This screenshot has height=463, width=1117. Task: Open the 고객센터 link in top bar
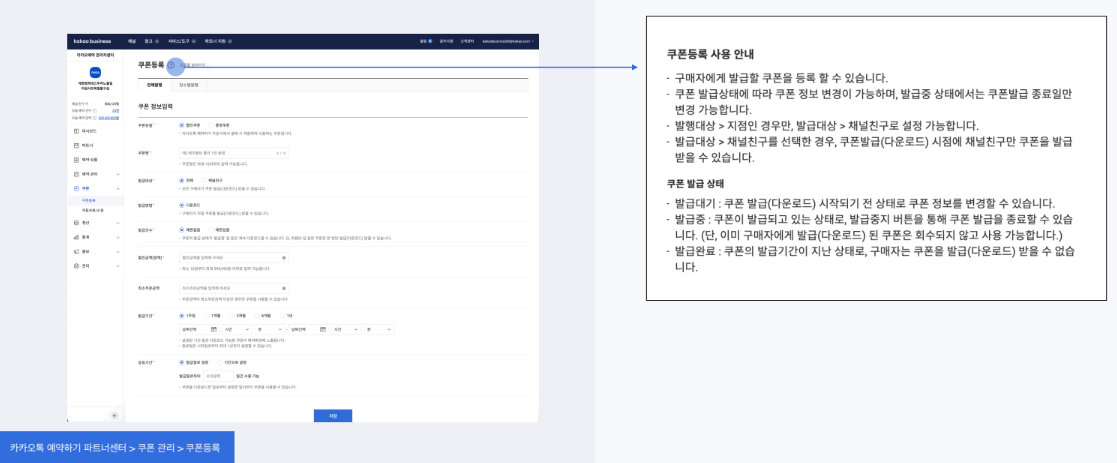coord(466,41)
